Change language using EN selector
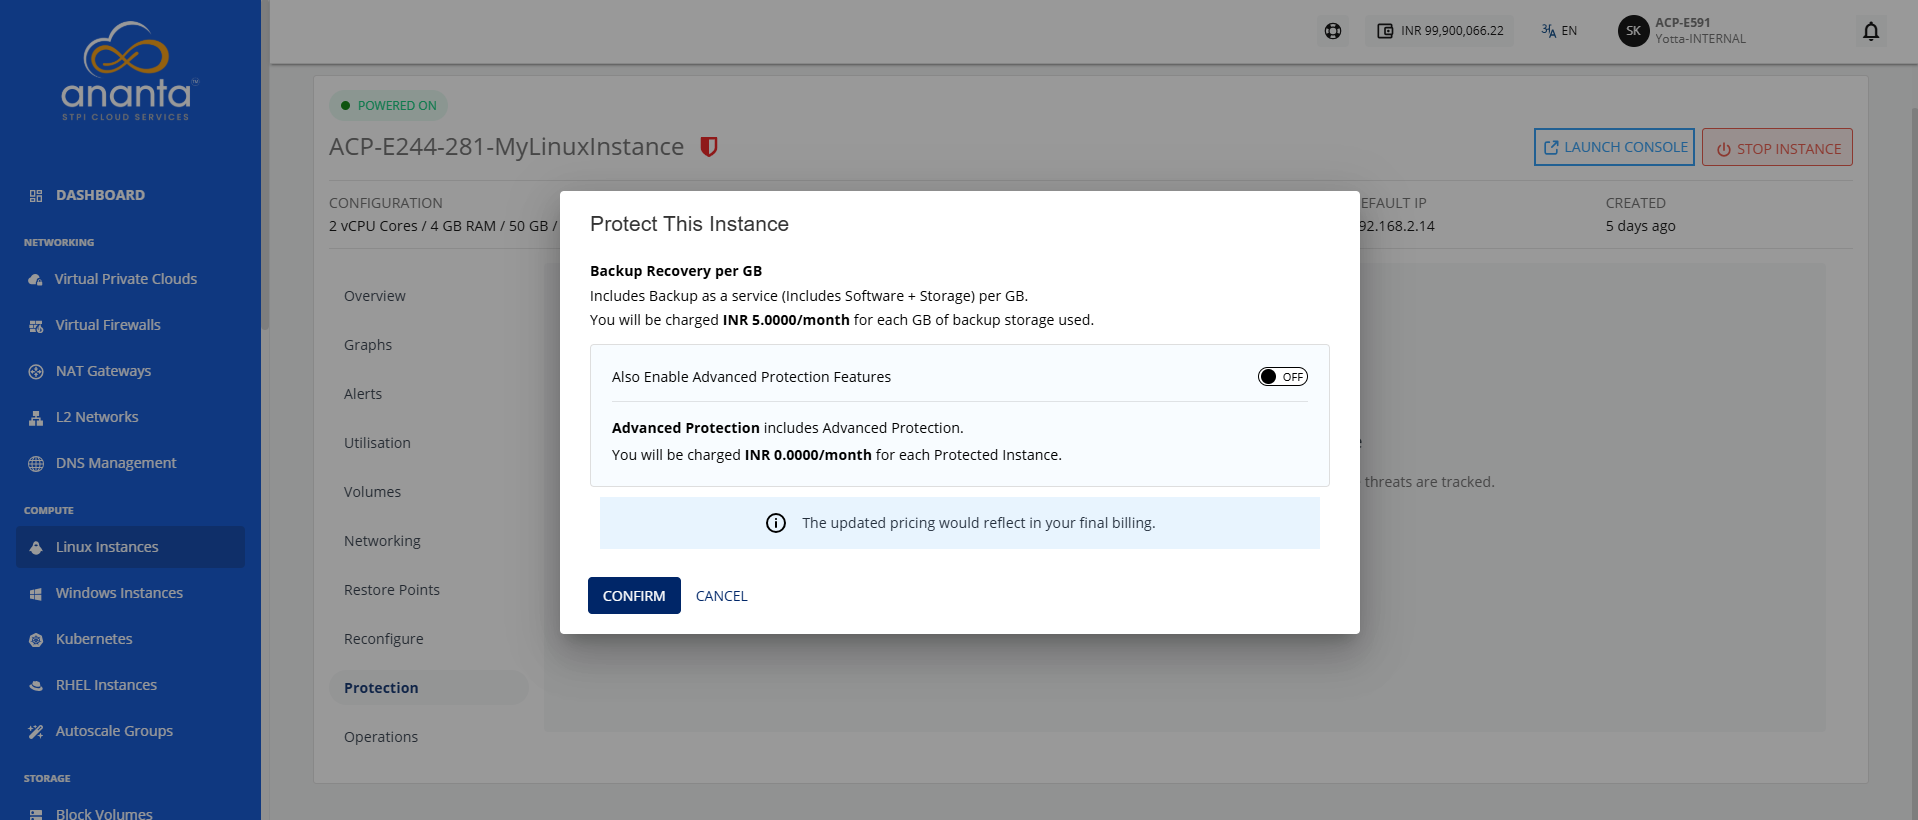1918x820 pixels. (x=1559, y=31)
